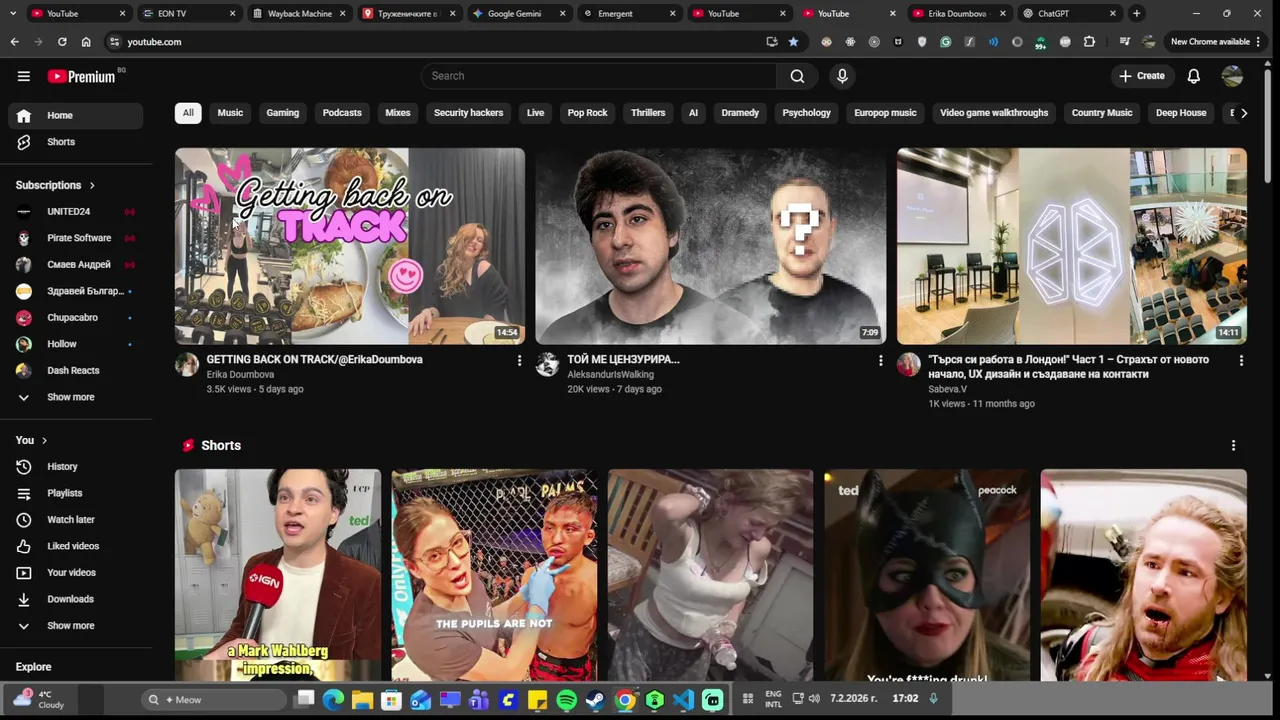The height and width of the screenshot is (720, 1280).
Task: Open options for ТОЙ МЕ ЦЕНЗУРИРА video
Action: [x=880, y=360]
